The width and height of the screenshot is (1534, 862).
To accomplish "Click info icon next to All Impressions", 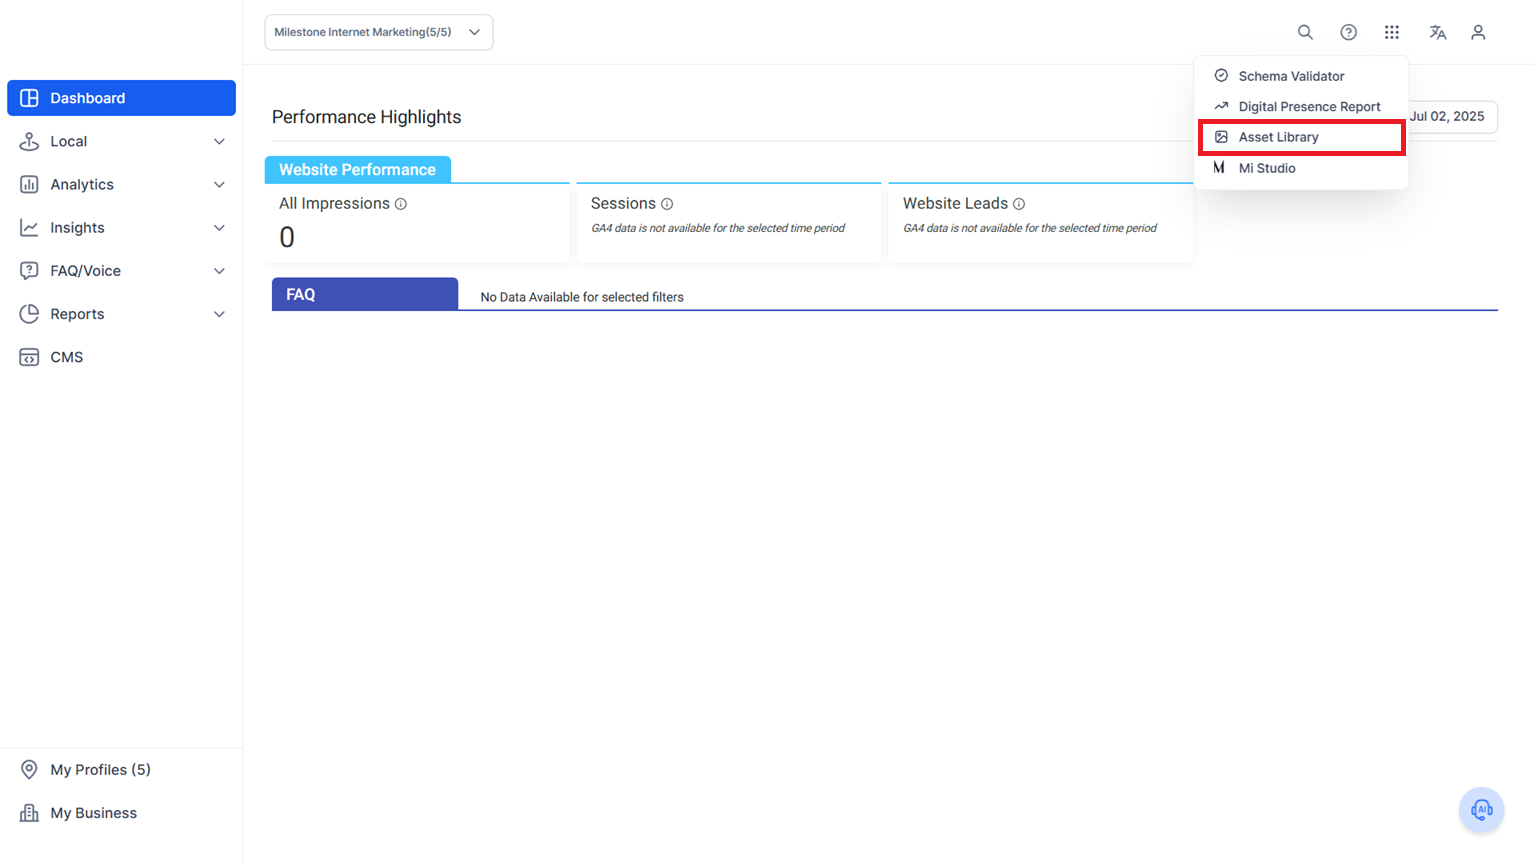I will 401,204.
